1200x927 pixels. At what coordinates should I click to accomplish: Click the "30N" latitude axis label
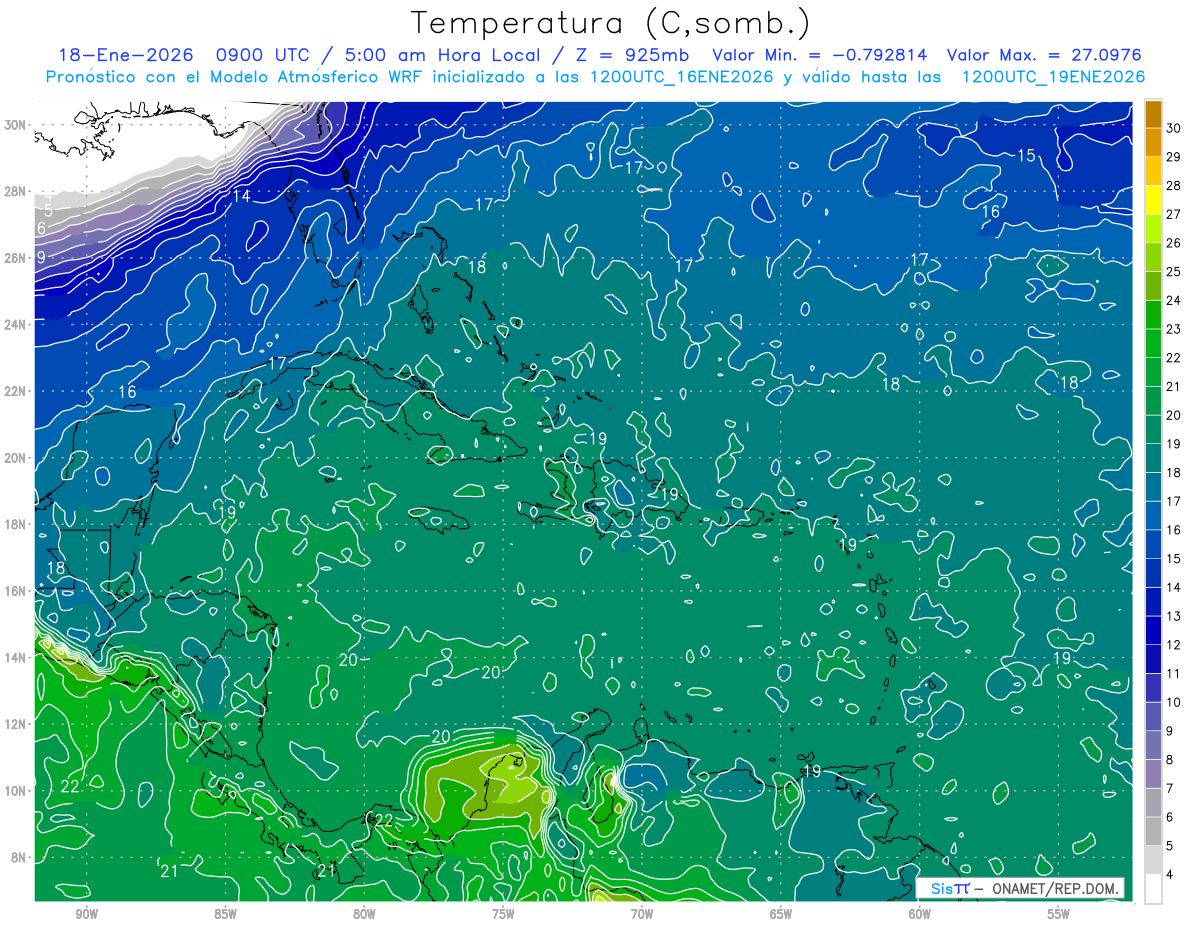click(15, 125)
